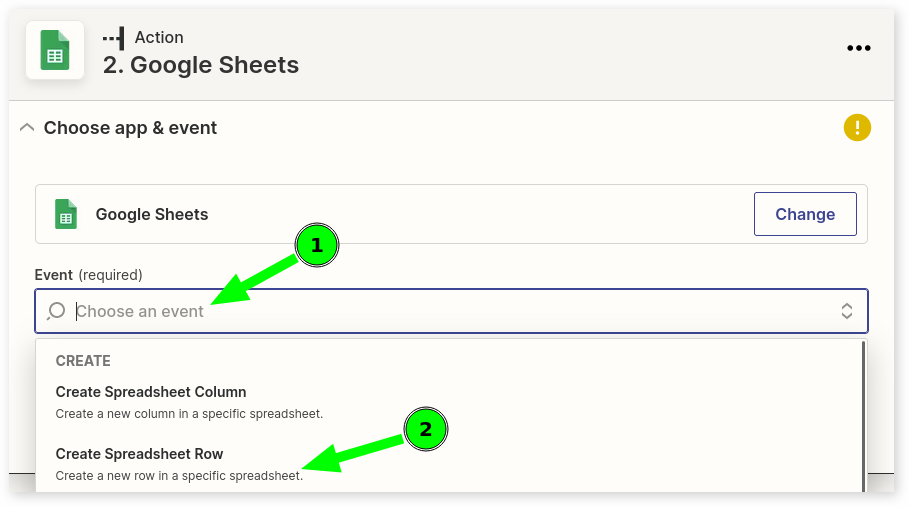Click the yellow warning status icon
The image size is (909, 507).
(x=857, y=128)
